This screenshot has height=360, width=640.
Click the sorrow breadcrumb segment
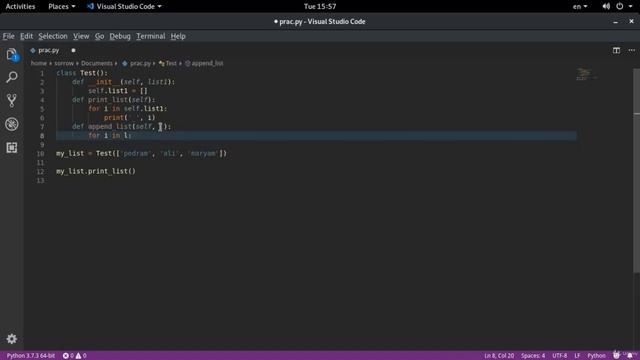64,63
